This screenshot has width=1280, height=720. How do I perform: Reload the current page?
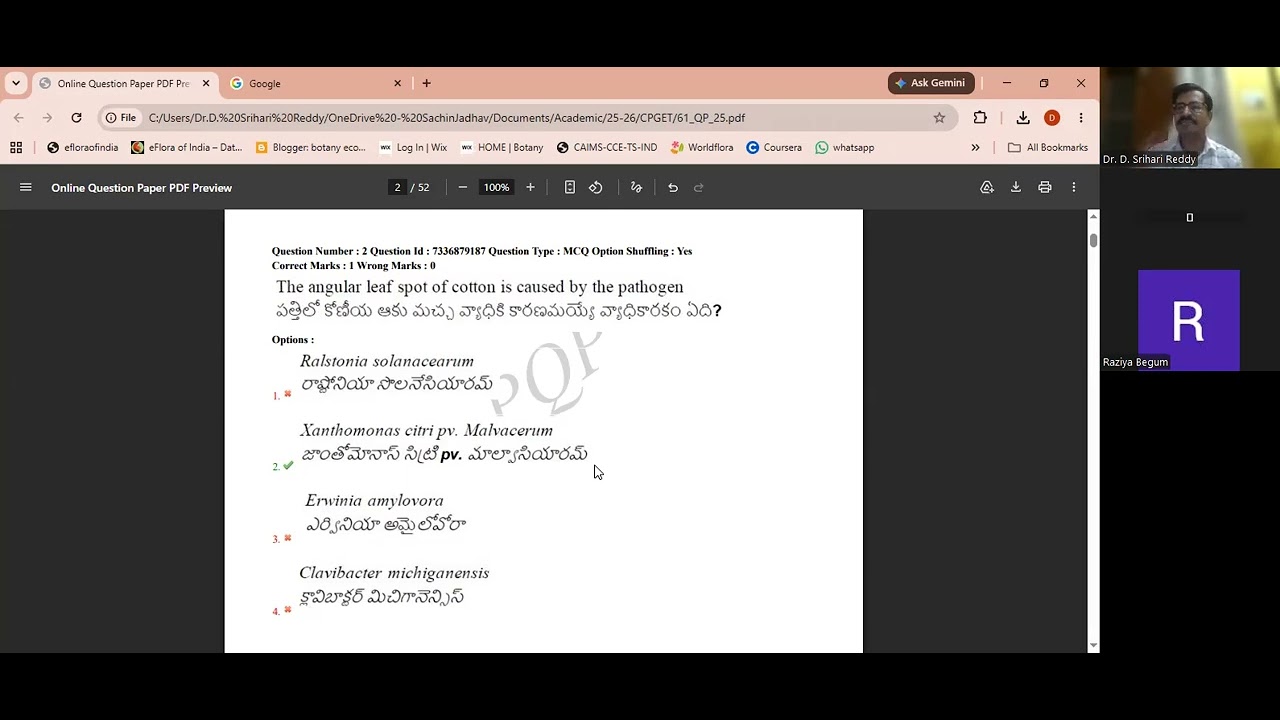coord(76,118)
